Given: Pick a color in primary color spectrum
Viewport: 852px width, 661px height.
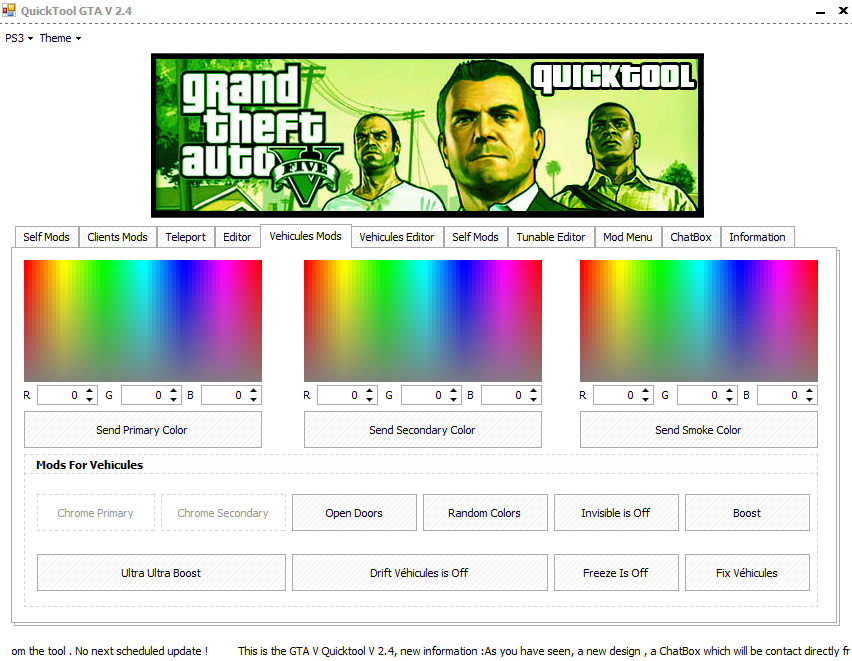Looking at the screenshot, I should pyautogui.click(x=143, y=321).
